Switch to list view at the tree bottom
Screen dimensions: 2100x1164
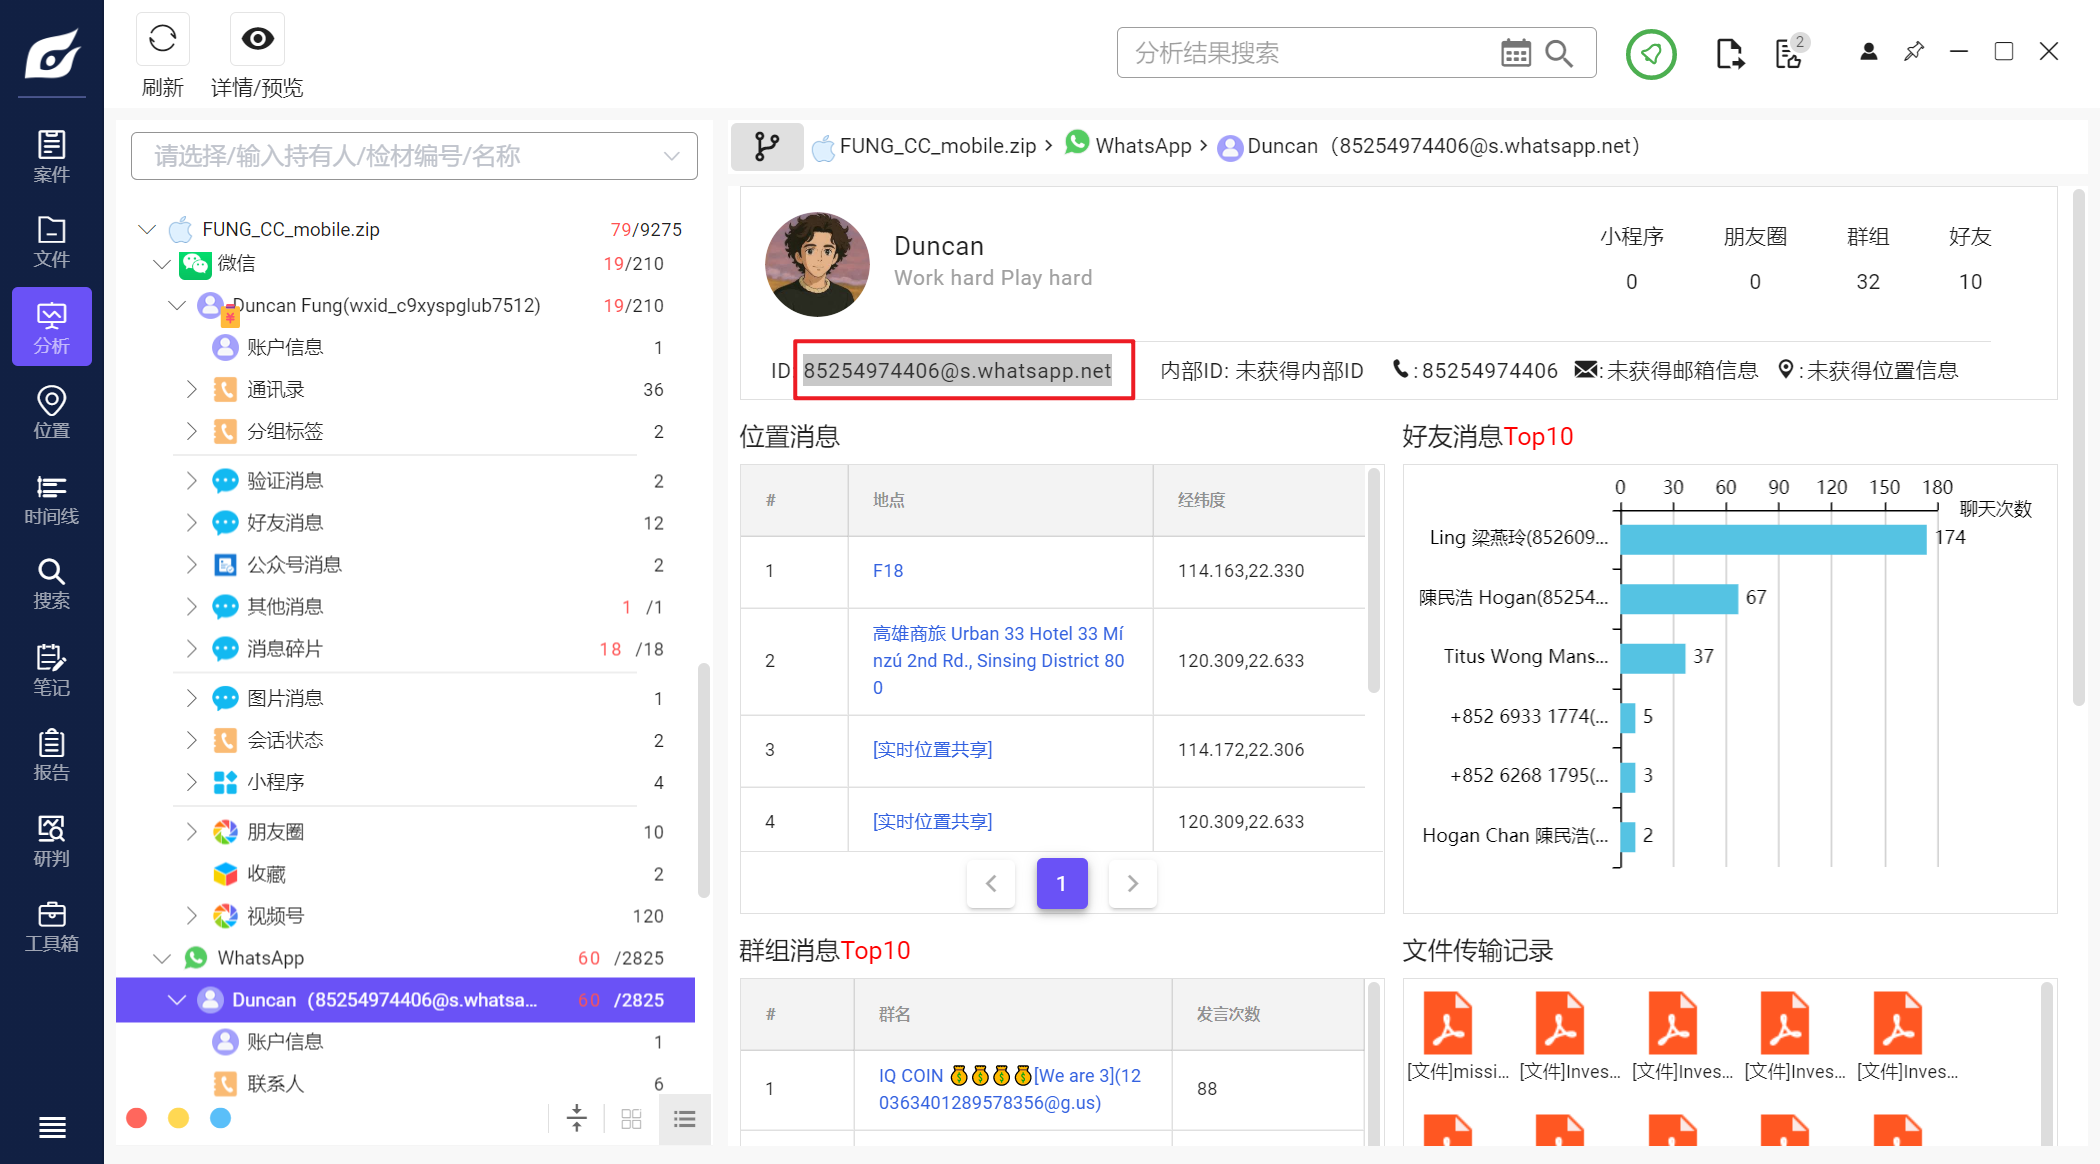click(685, 1119)
